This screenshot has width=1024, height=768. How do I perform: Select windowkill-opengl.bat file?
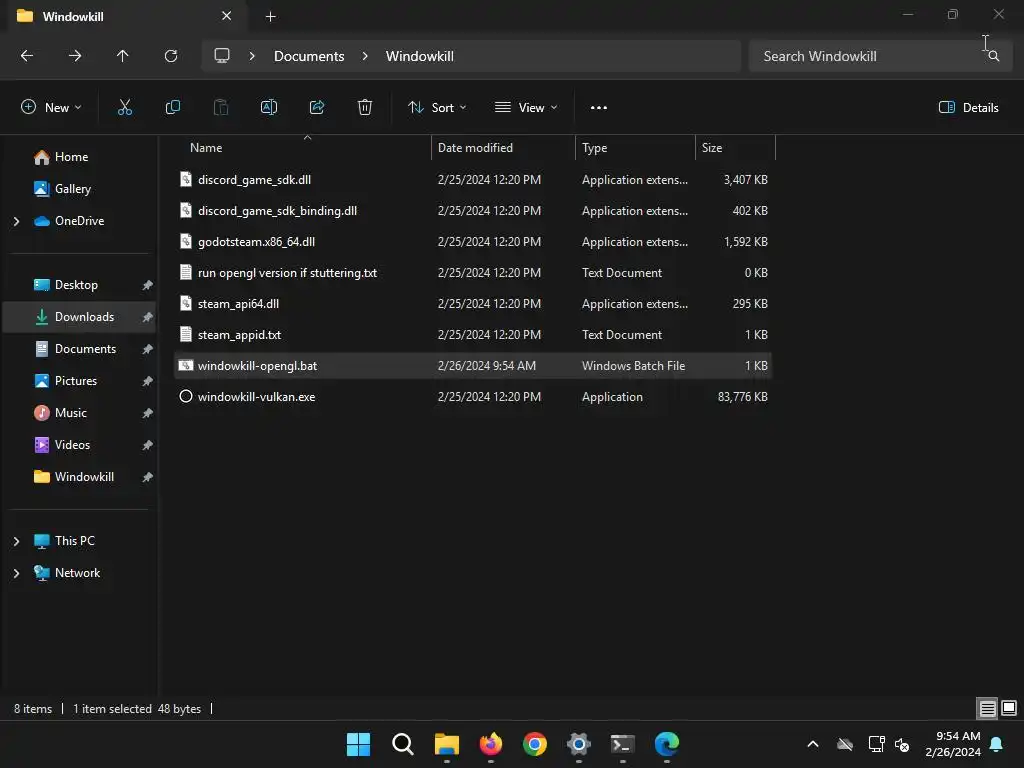pos(473,366)
